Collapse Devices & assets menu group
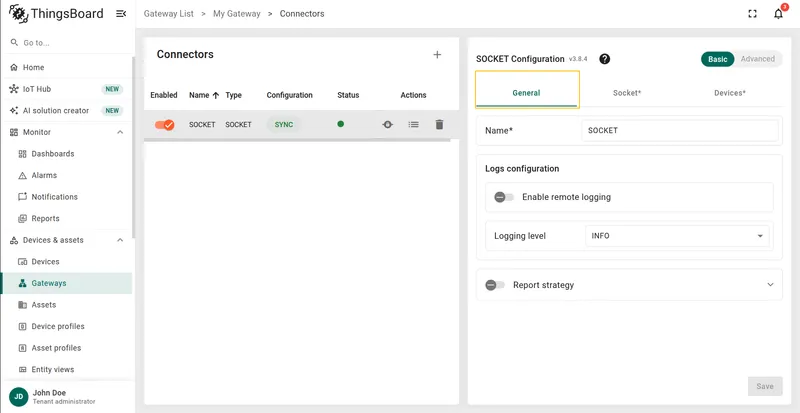The height and width of the screenshot is (413, 800). tap(120, 240)
